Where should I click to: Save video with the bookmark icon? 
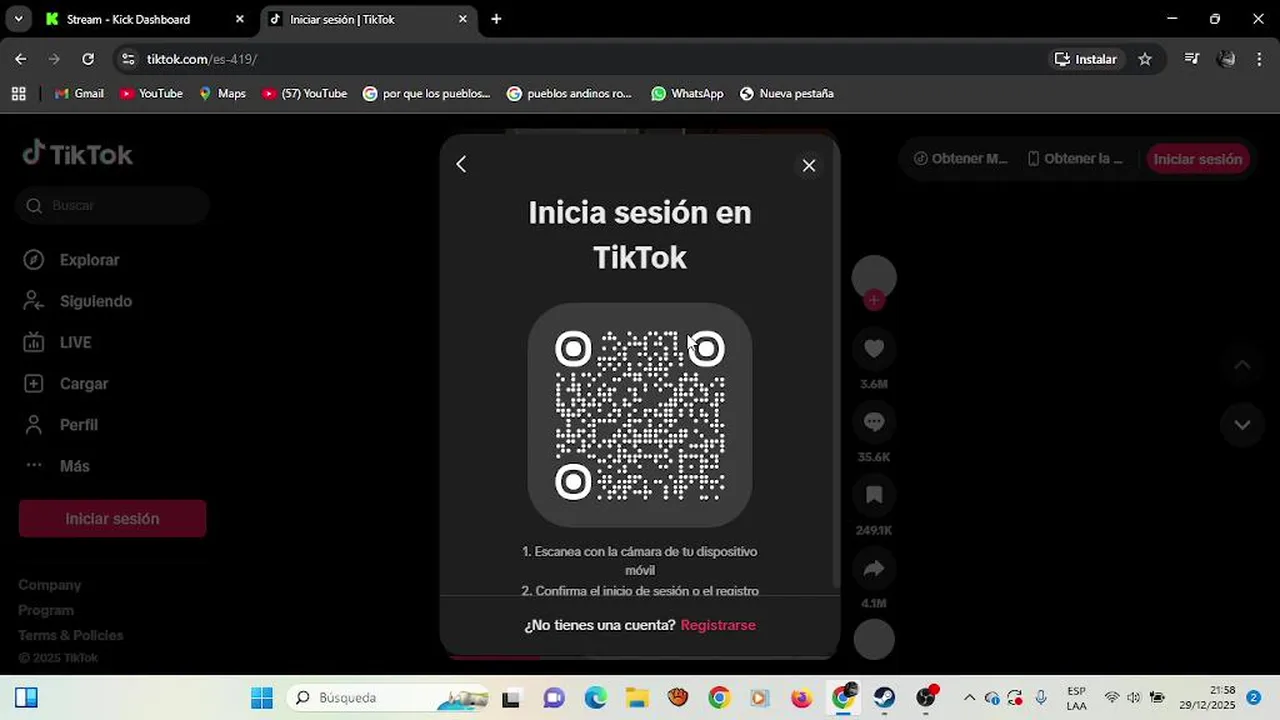[874, 494]
